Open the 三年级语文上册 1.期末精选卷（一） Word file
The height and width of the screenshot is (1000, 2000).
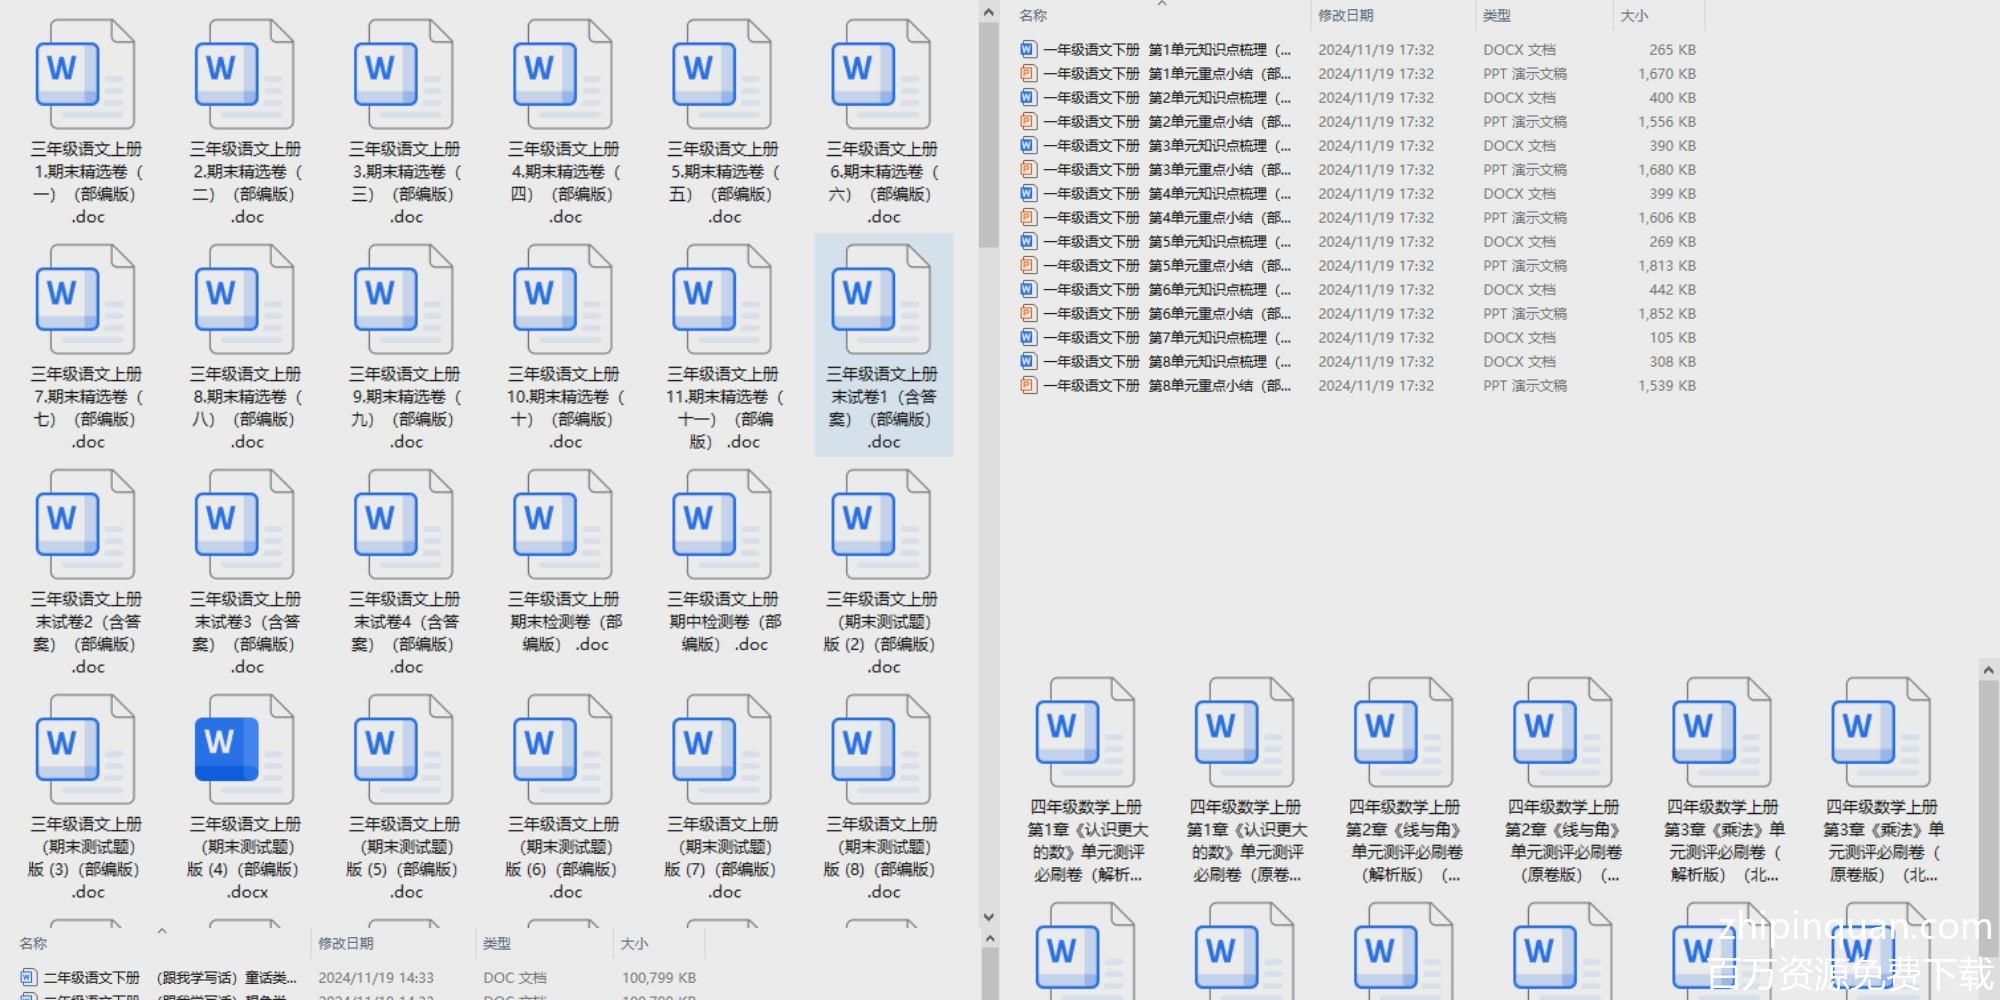pos(85,75)
